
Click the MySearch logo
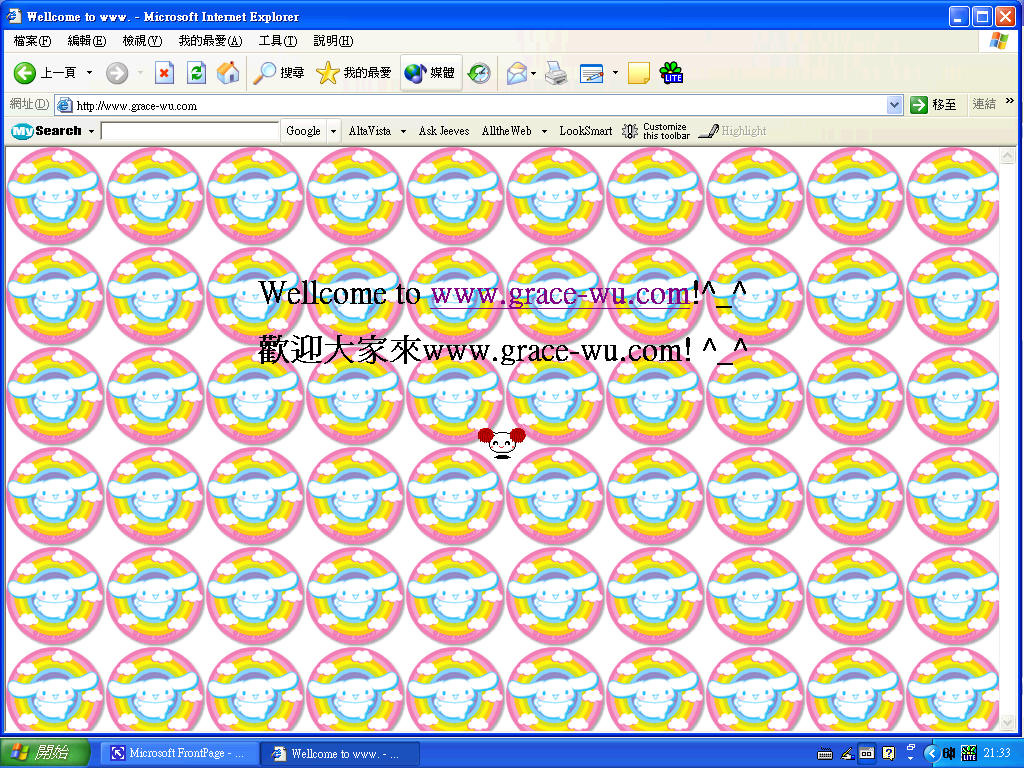pyautogui.click(x=46, y=131)
